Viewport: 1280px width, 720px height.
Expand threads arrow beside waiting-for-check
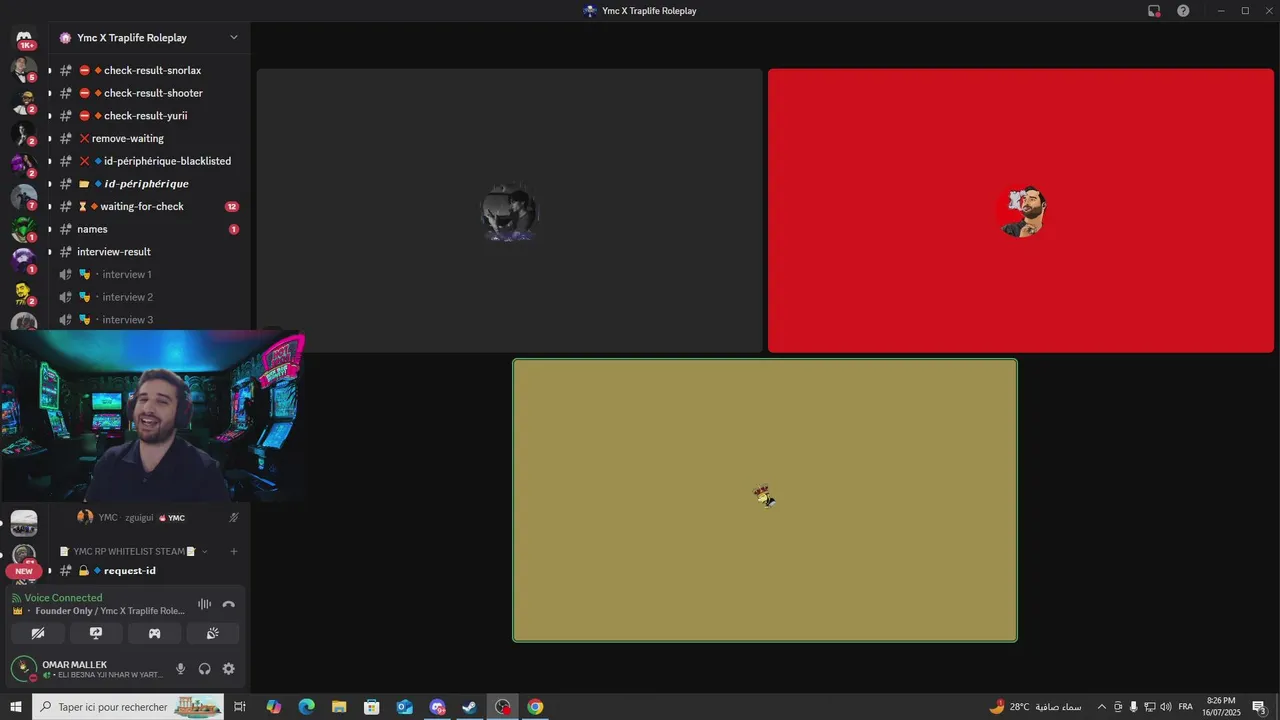click(x=49, y=207)
